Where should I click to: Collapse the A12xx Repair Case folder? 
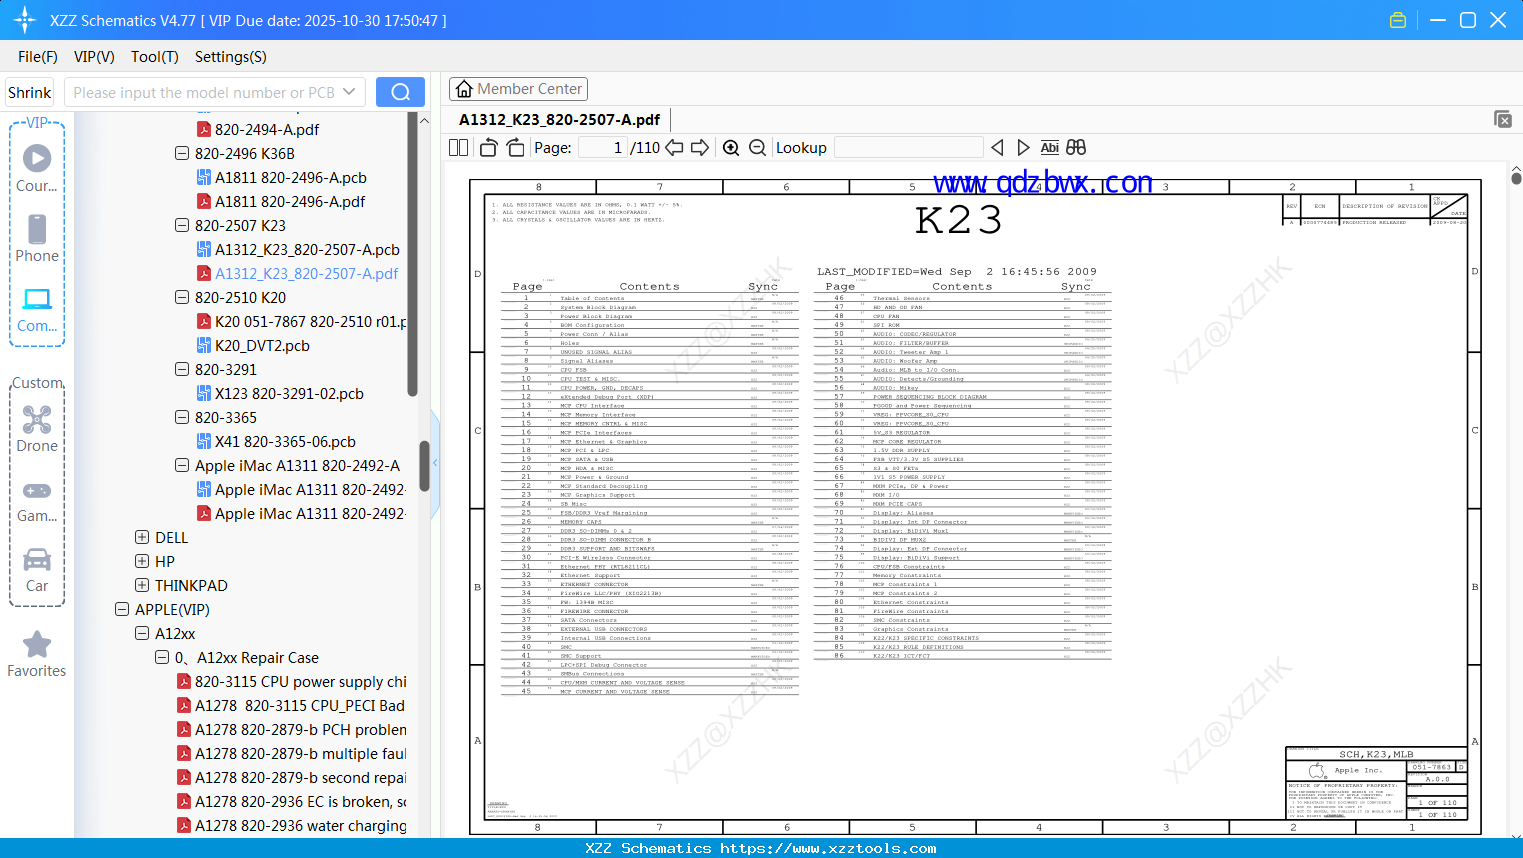click(162, 658)
